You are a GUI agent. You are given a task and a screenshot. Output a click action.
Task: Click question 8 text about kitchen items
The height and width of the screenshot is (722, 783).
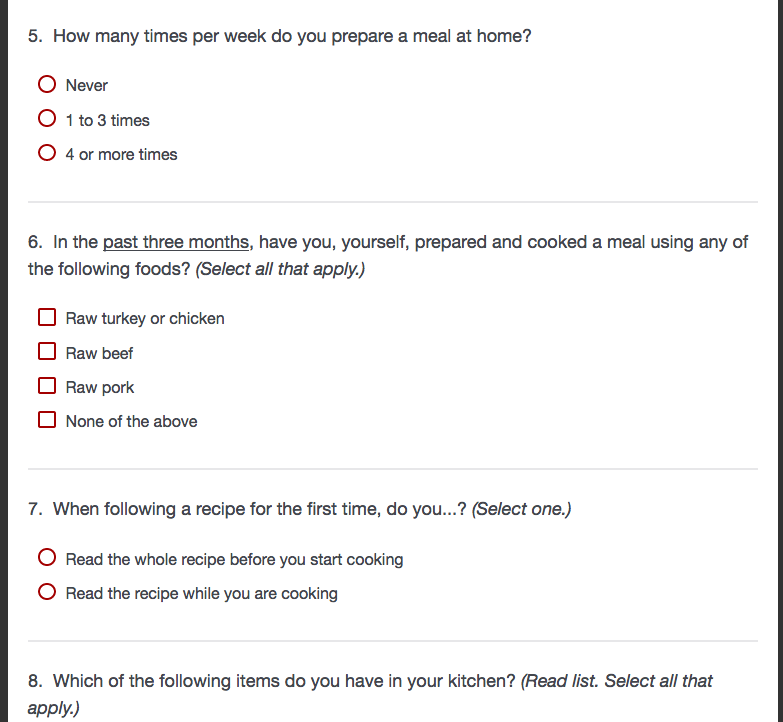coord(285,681)
